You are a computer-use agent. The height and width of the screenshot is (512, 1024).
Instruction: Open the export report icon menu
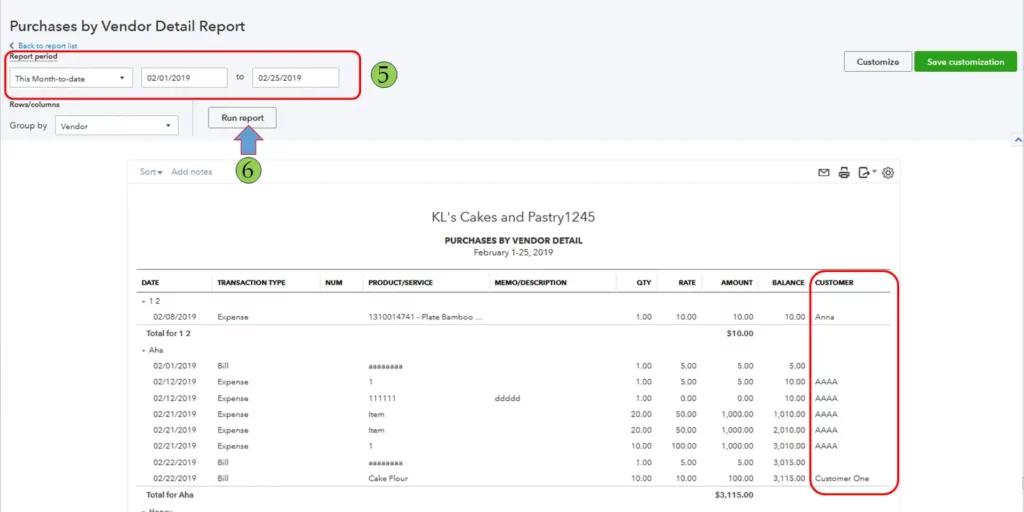pos(866,173)
